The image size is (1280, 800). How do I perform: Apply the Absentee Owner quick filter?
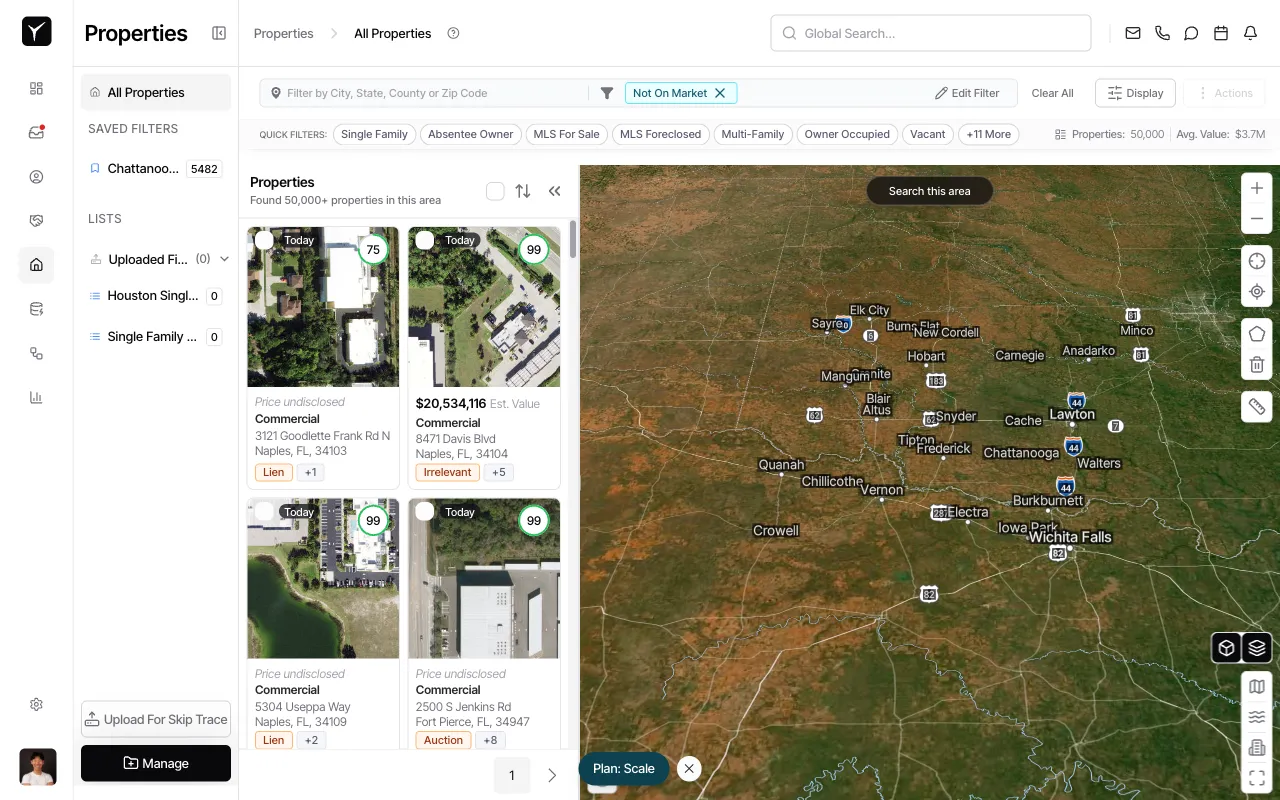470,134
